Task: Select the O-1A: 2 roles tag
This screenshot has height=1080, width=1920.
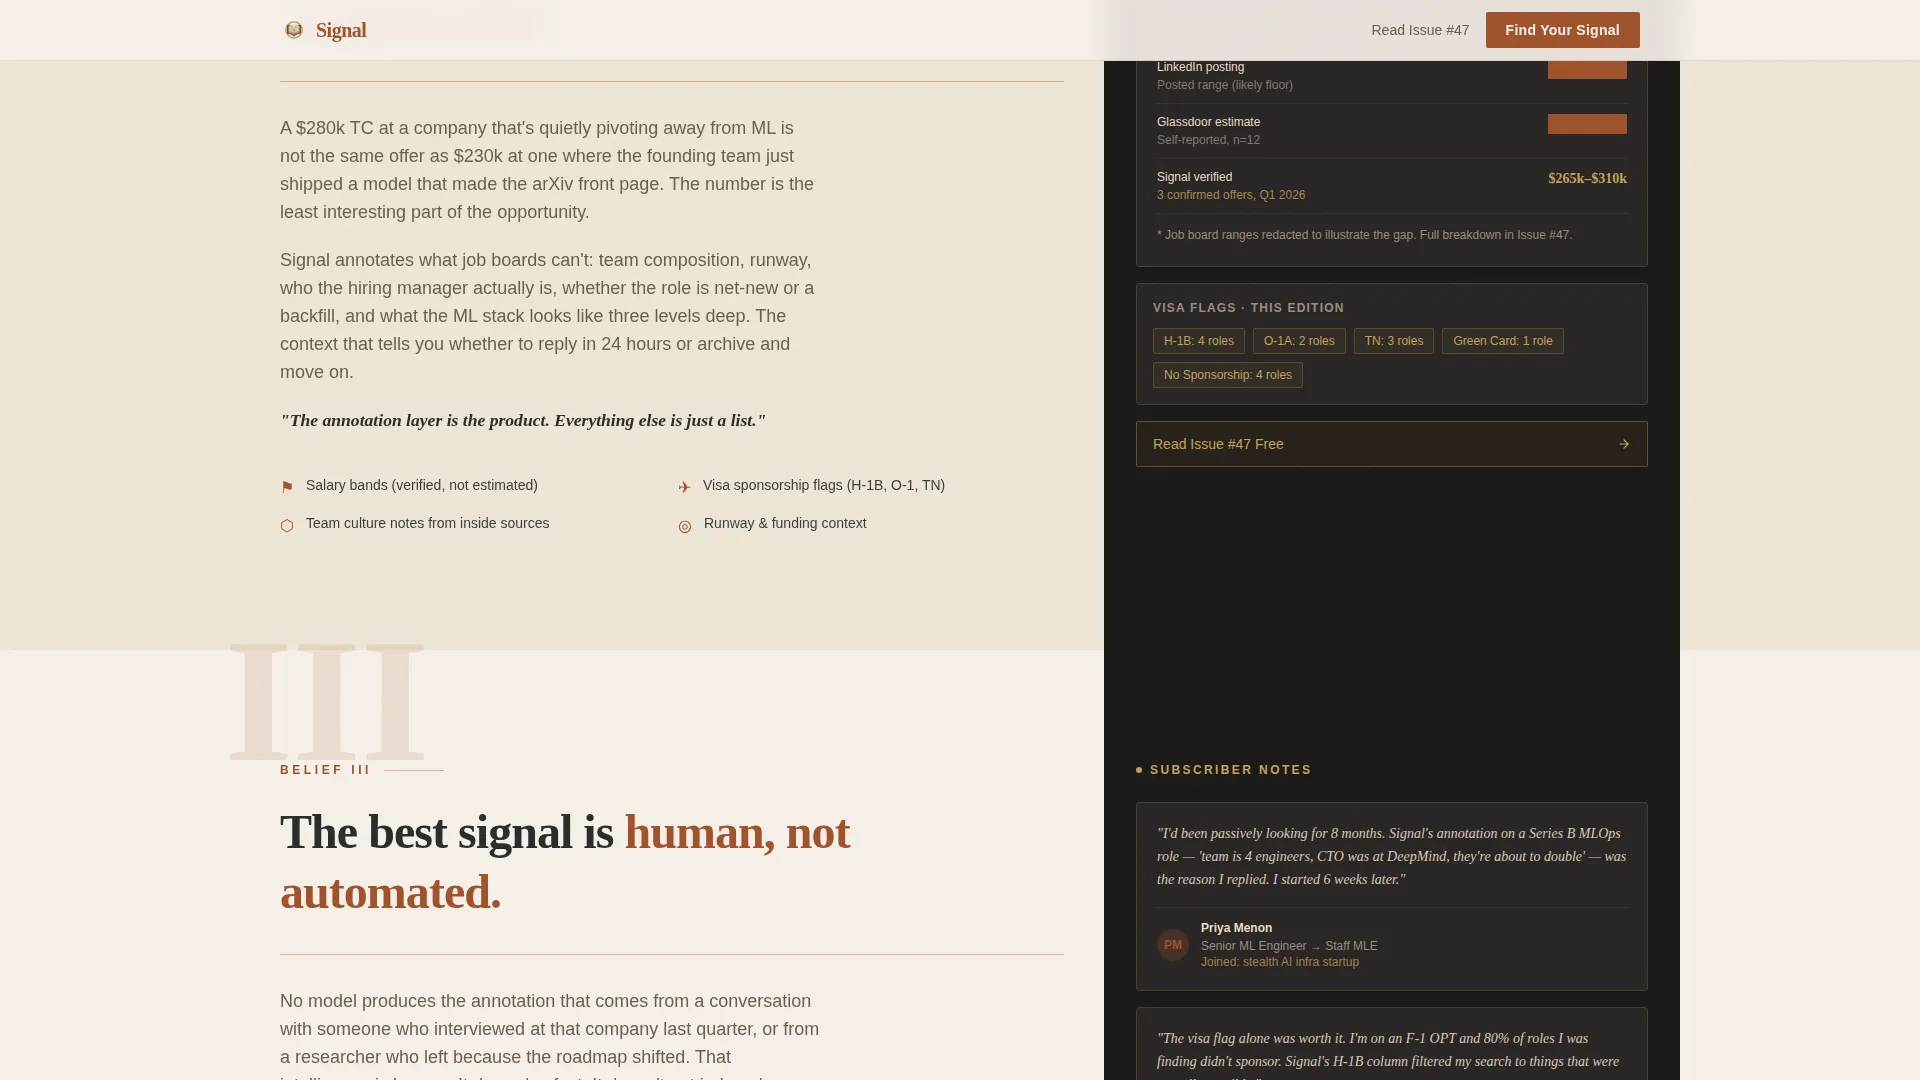Action: point(1299,341)
